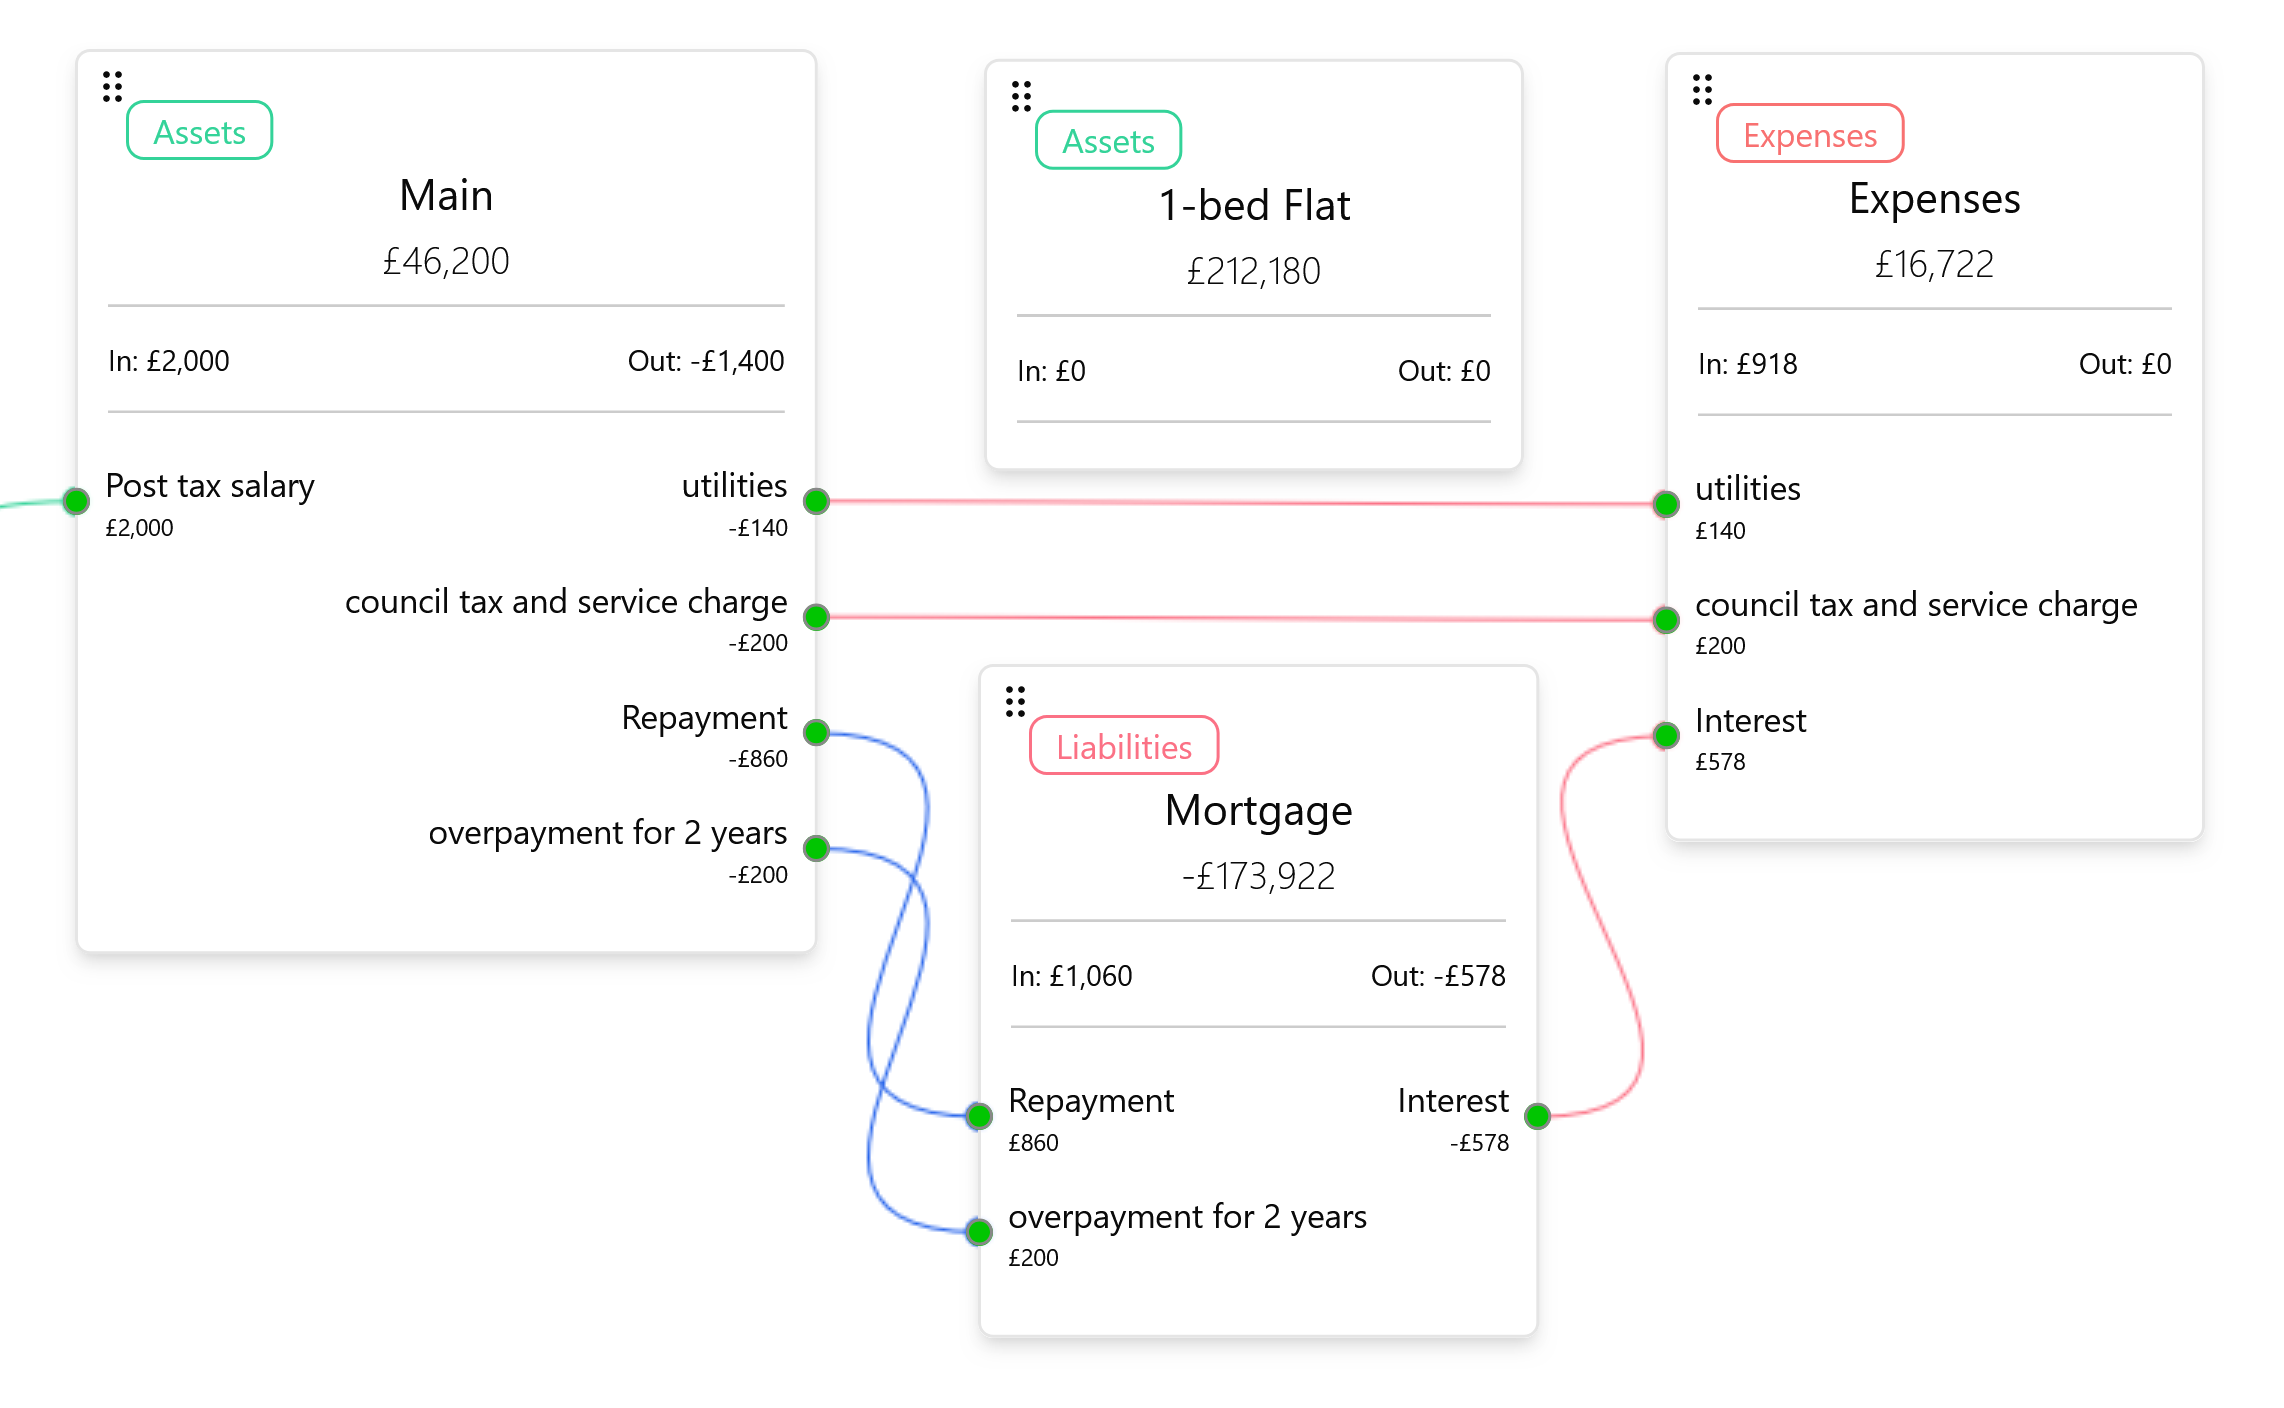
Task: Click the Mortgage card drag handle
Action: [1015, 701]
